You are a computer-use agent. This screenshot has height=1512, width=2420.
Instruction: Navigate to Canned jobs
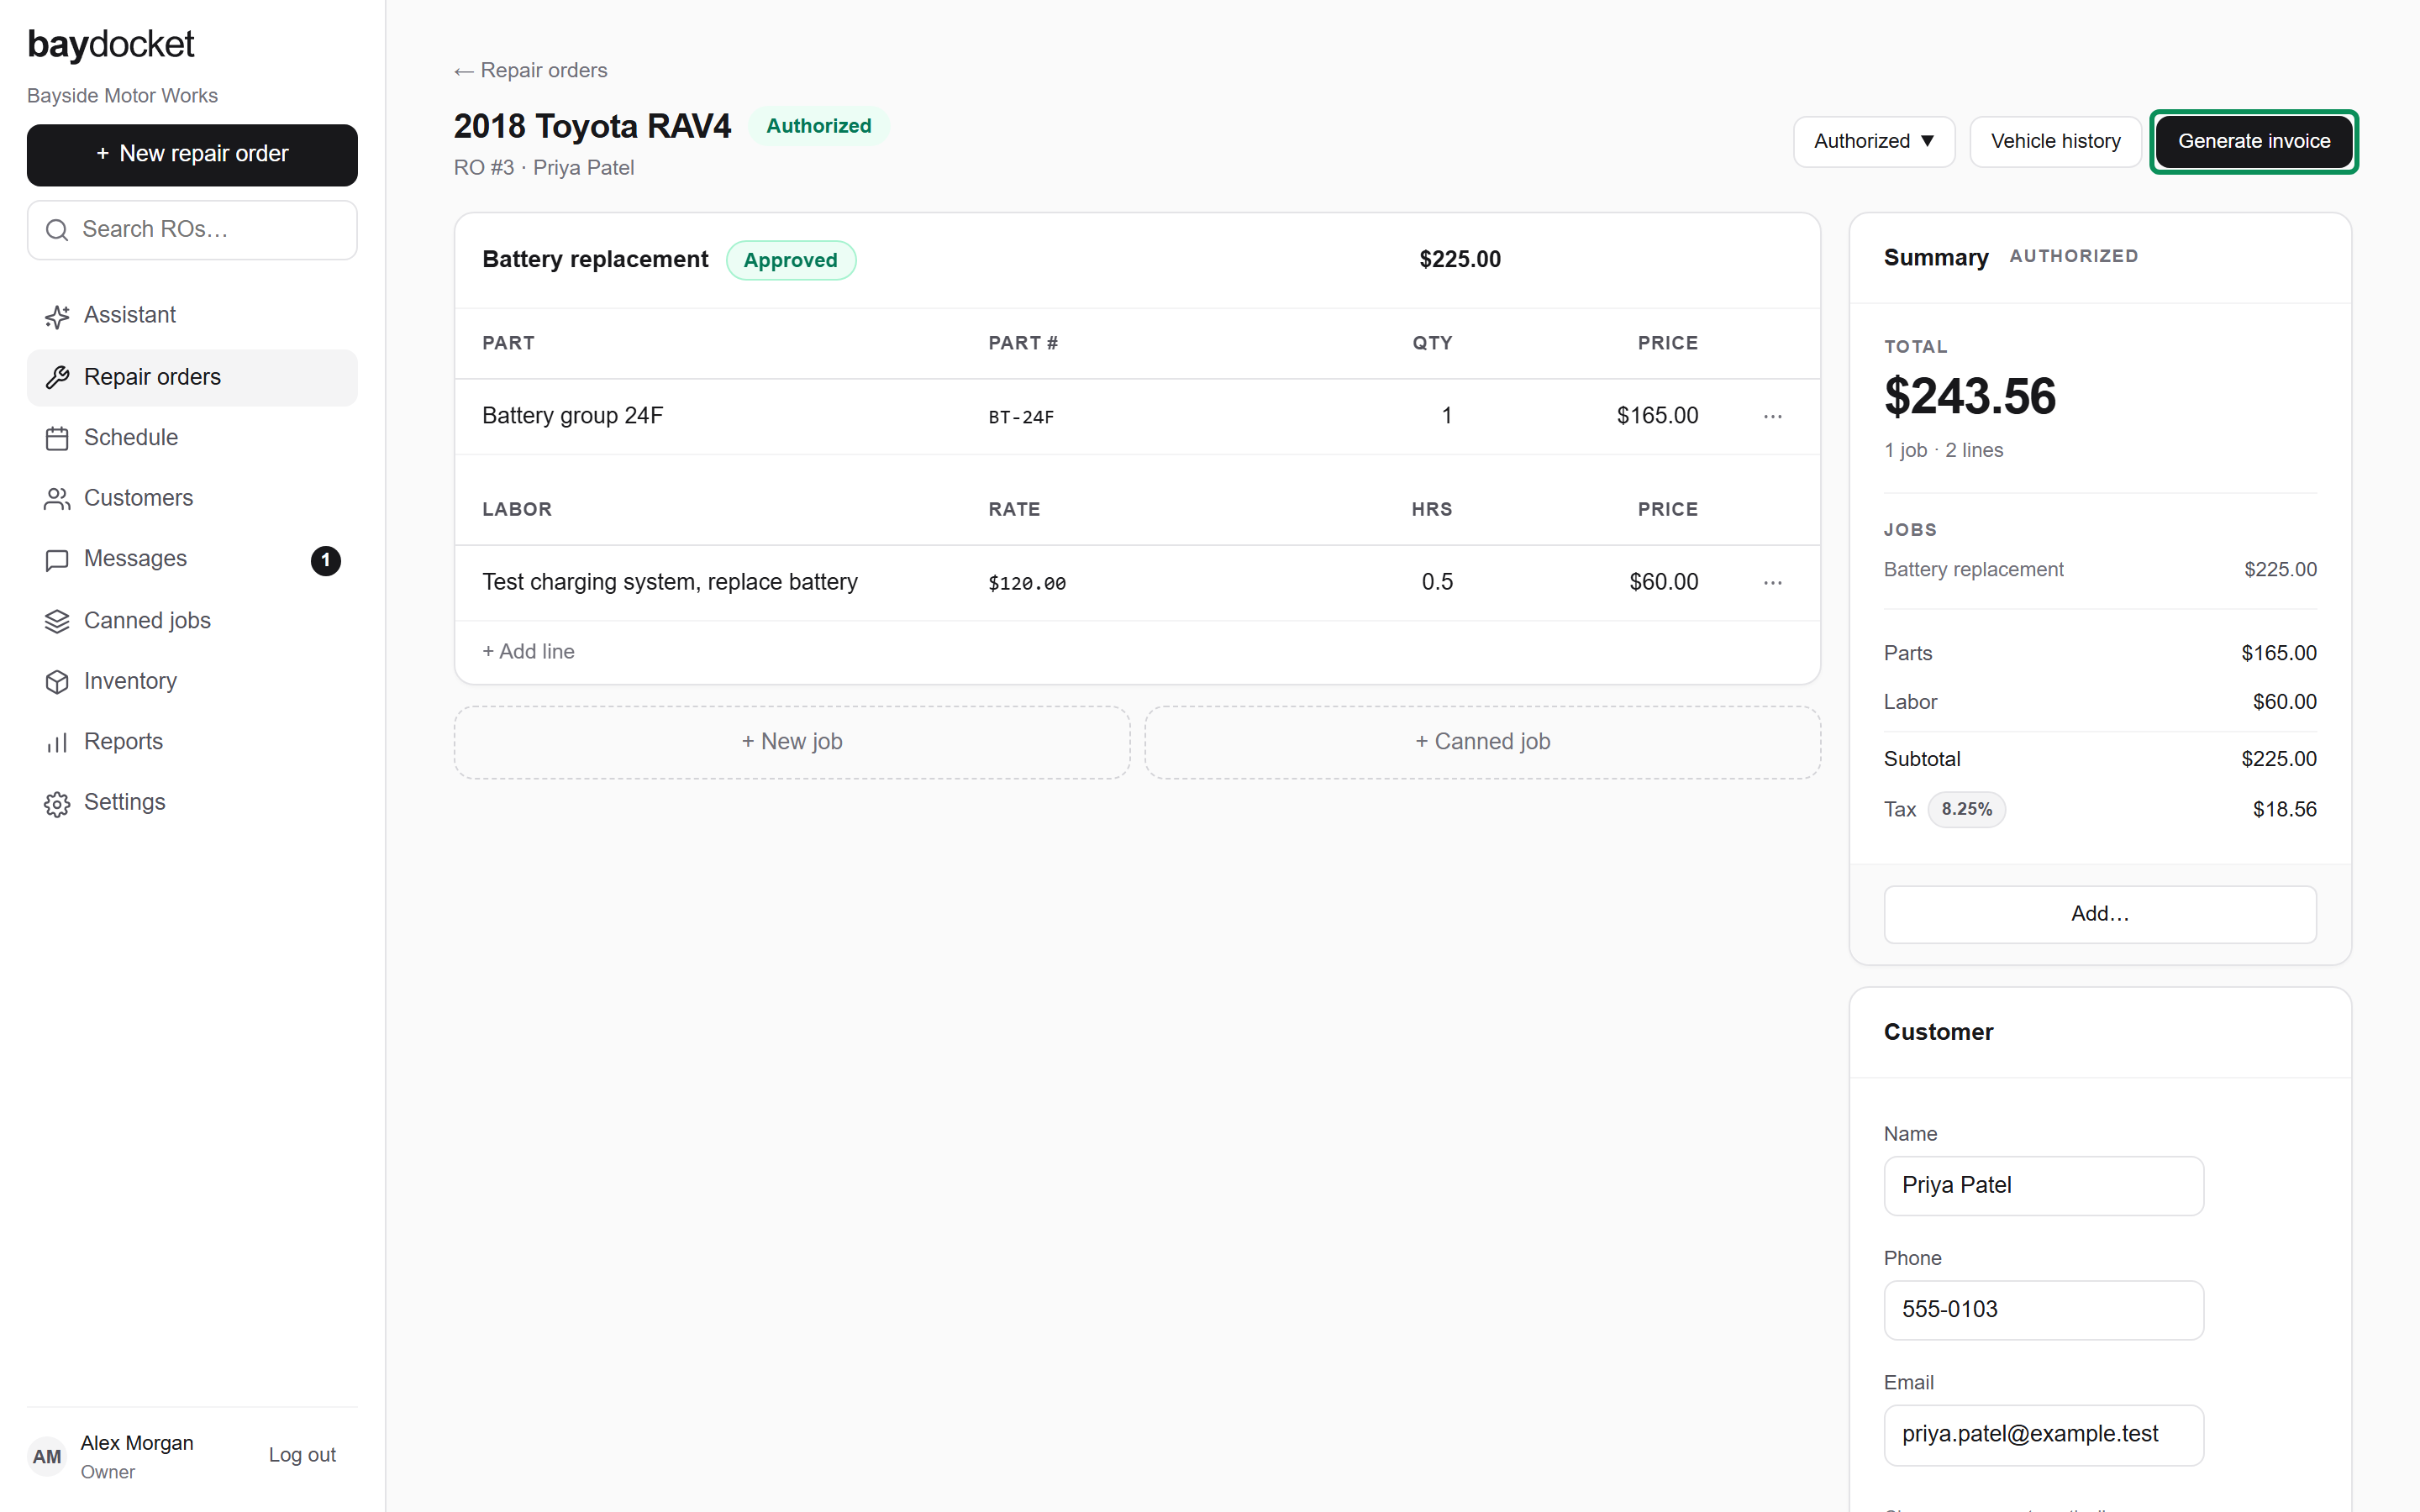coord(192,620)
